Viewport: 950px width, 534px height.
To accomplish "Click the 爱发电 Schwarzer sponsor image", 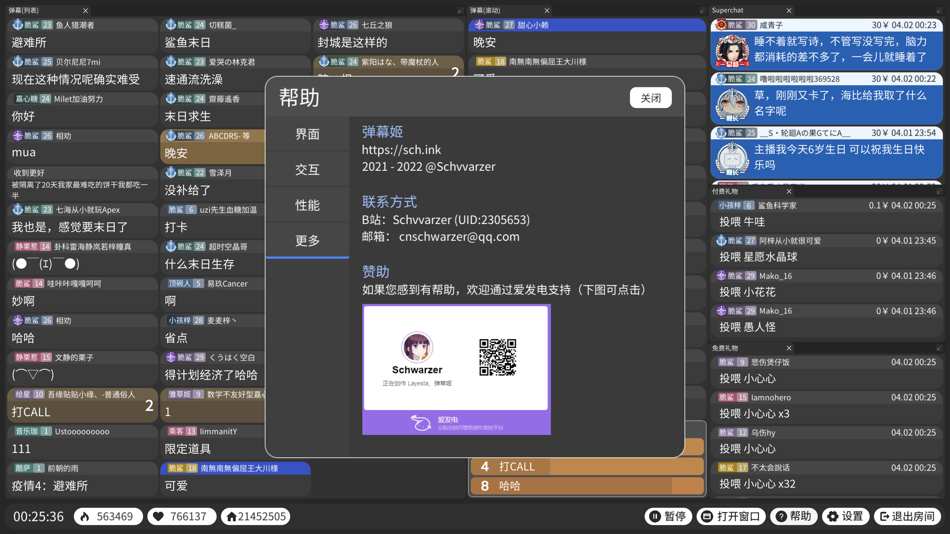I will click(x=456, y=369).
